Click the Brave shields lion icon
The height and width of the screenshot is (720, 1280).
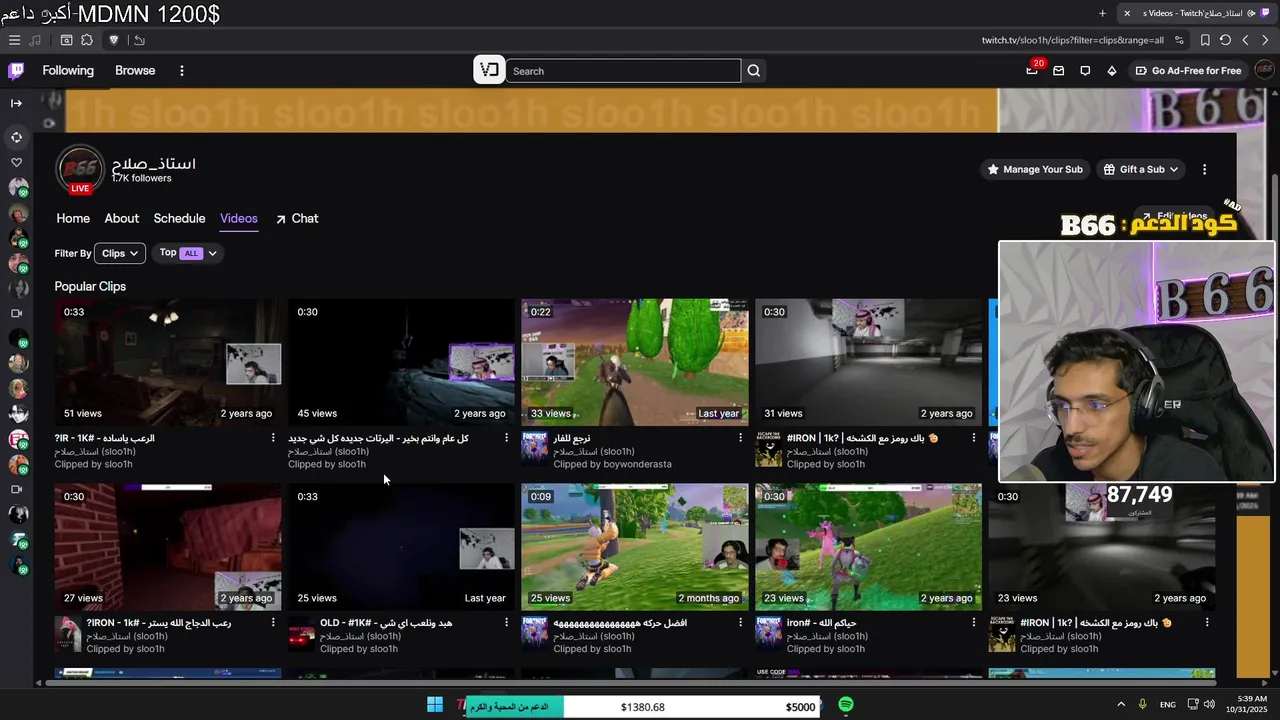[x=113, y=40]
